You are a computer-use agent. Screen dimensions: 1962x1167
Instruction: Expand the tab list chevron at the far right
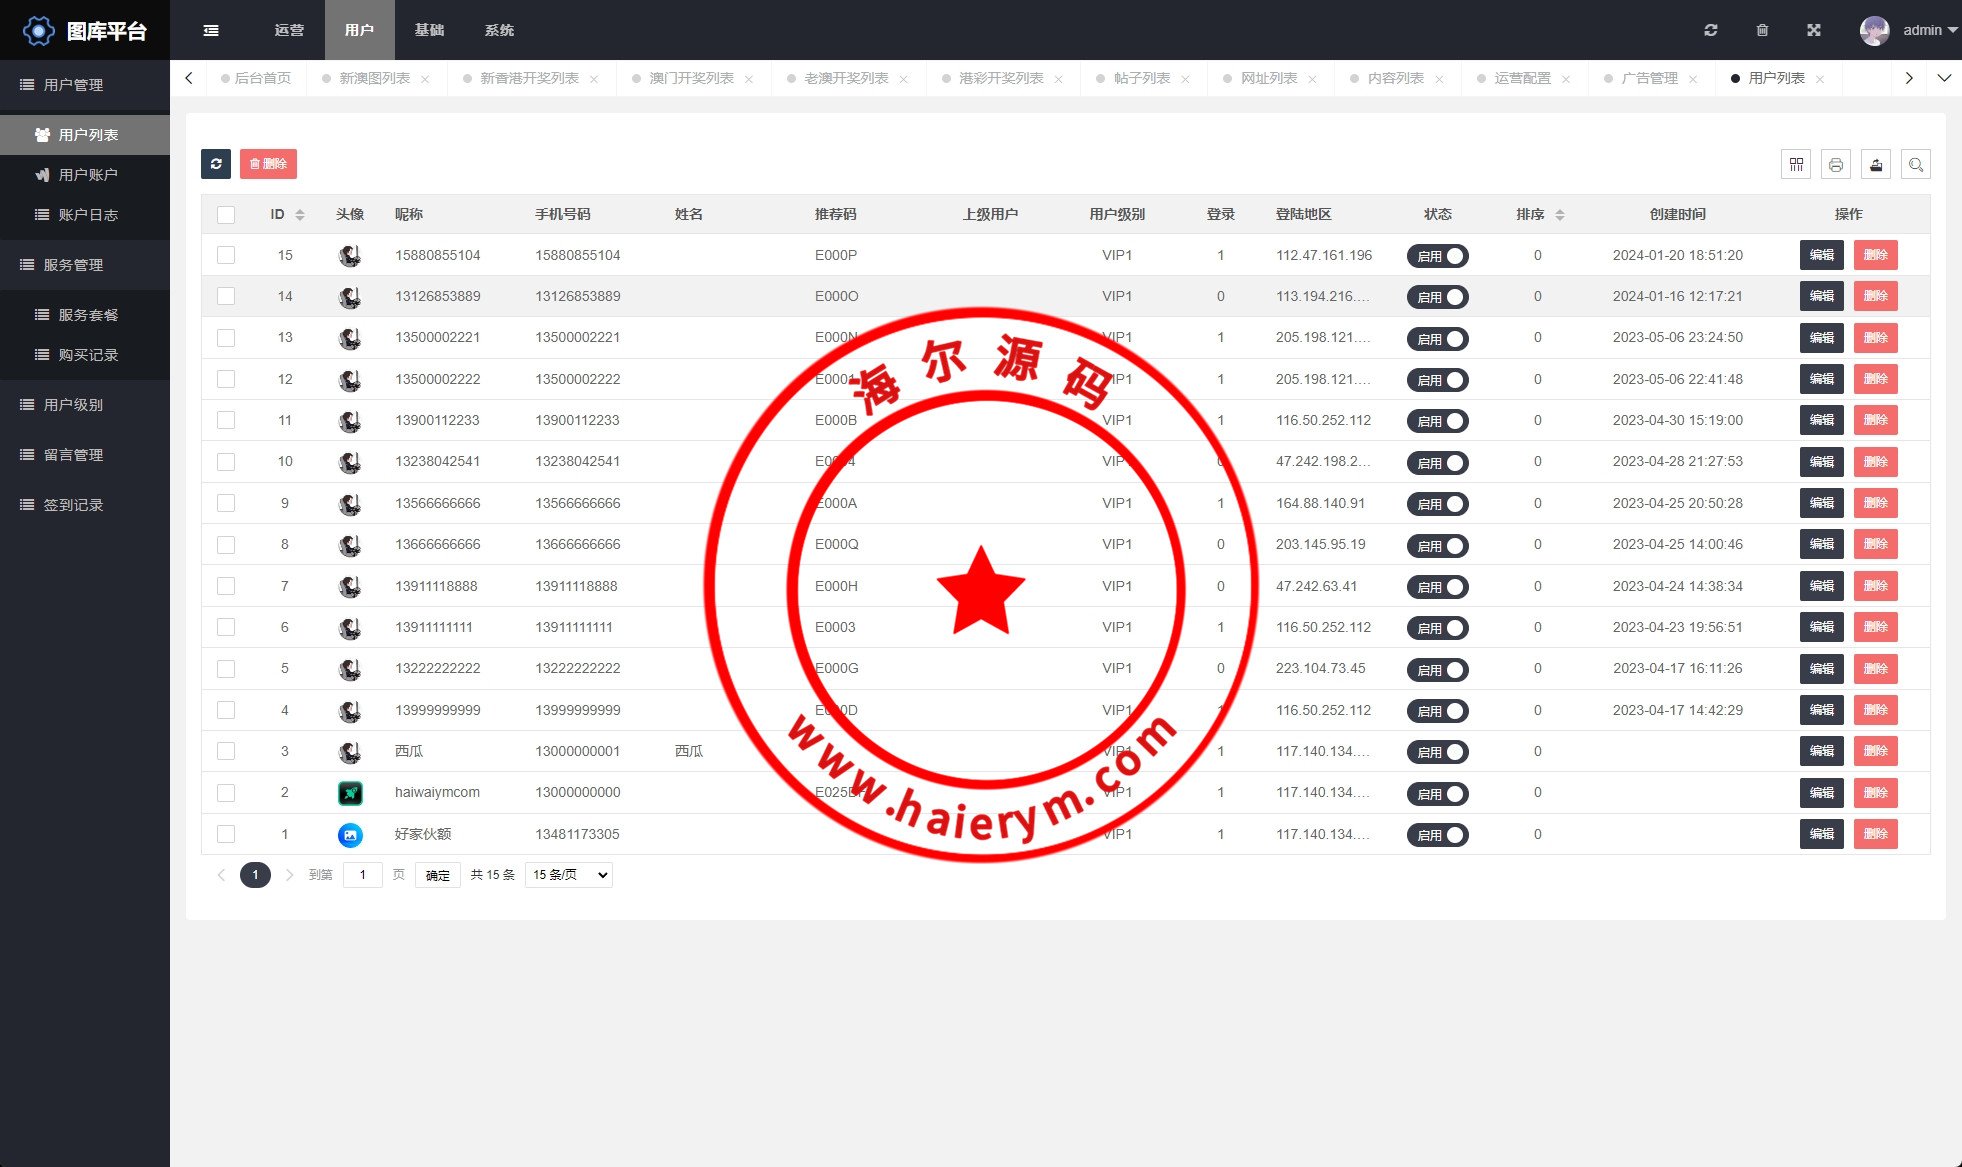pos(1944,78)
